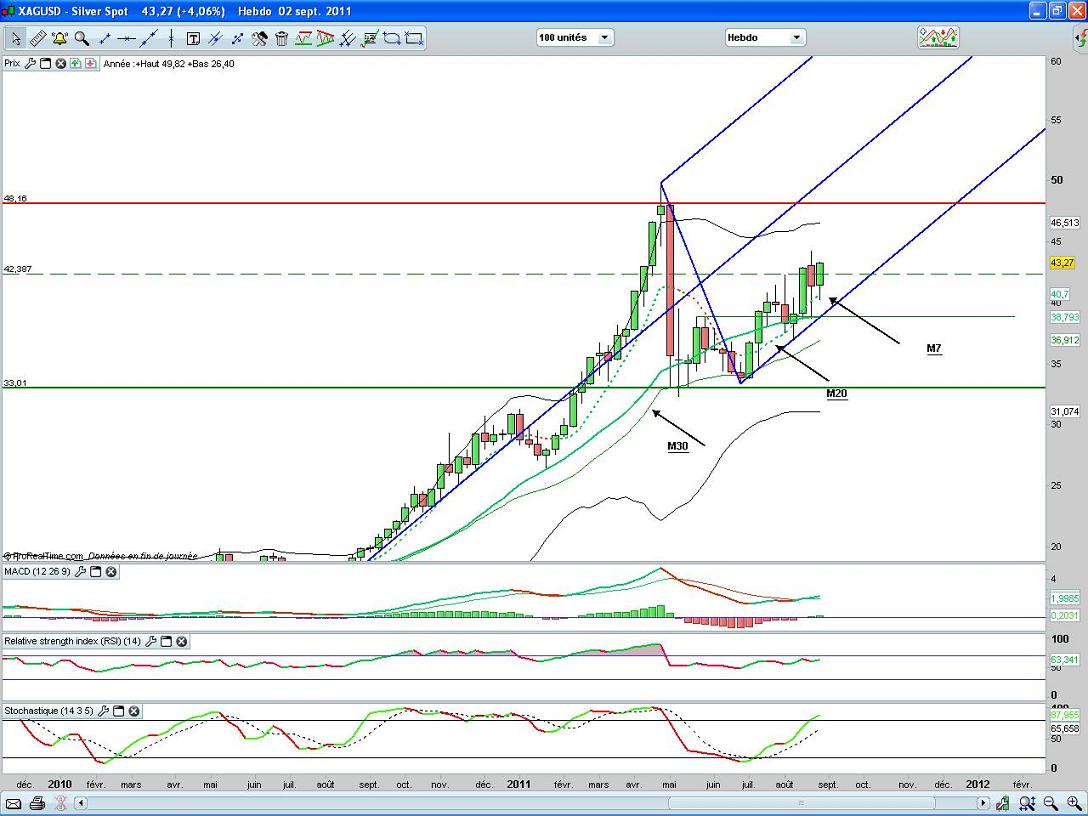Toggle the Prix panel window size

[45, 63]
